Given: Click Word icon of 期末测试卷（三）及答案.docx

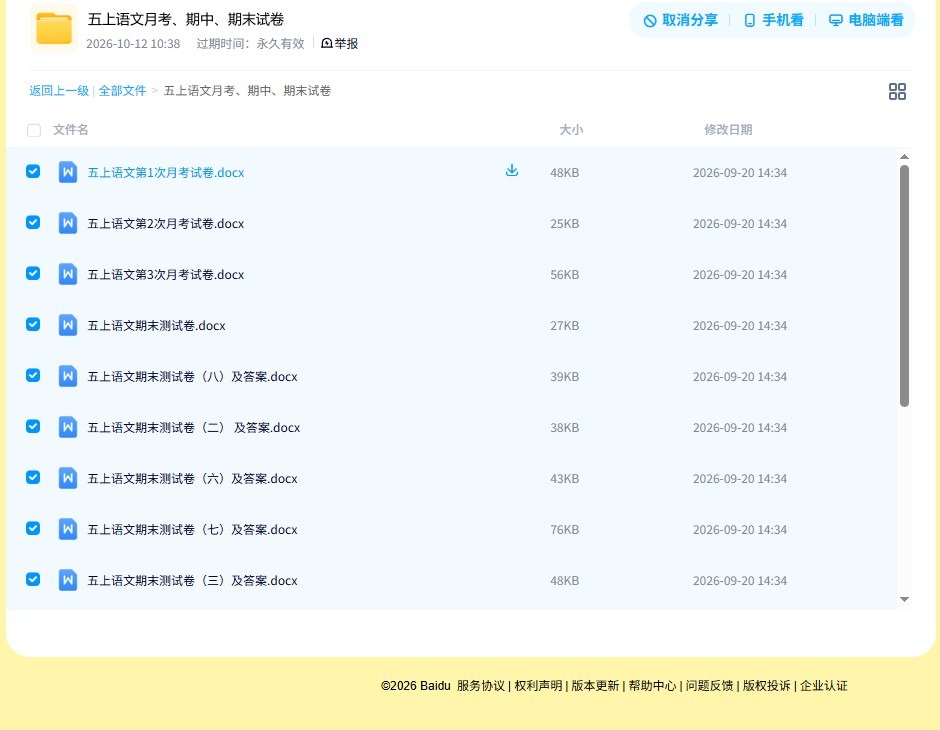Looking at the screenshot, I should coord(68,580).
